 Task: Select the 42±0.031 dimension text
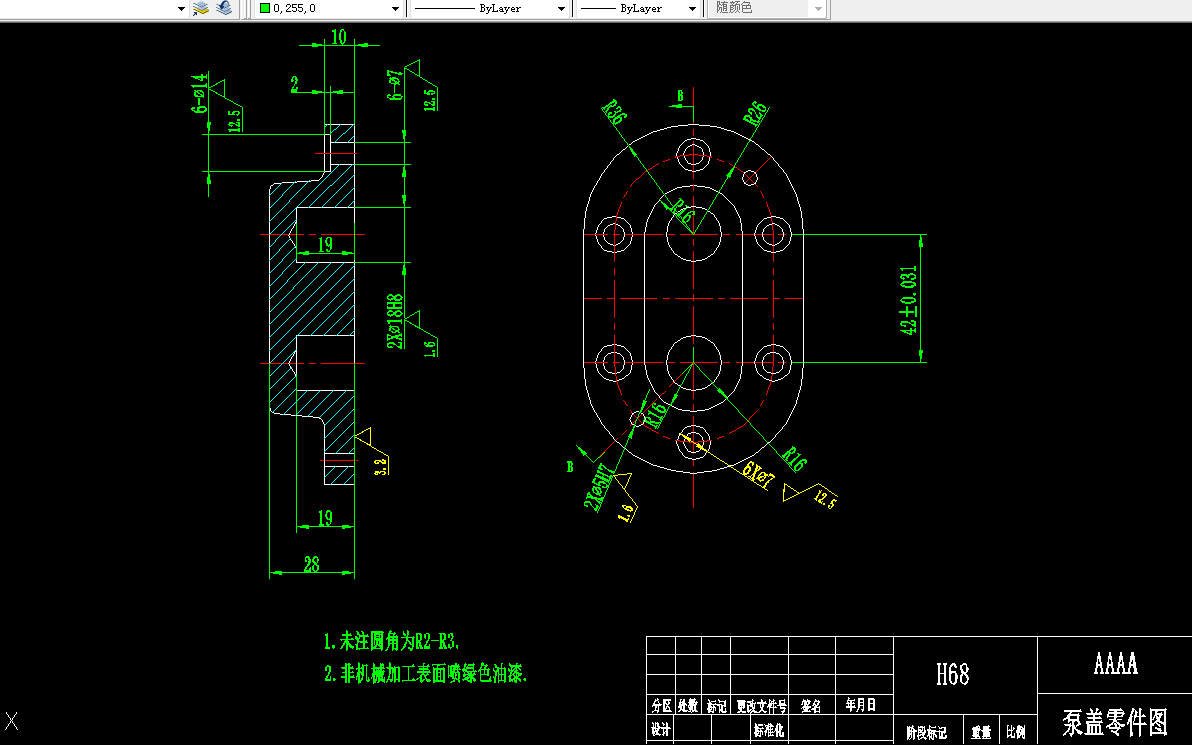click(908, 300)
